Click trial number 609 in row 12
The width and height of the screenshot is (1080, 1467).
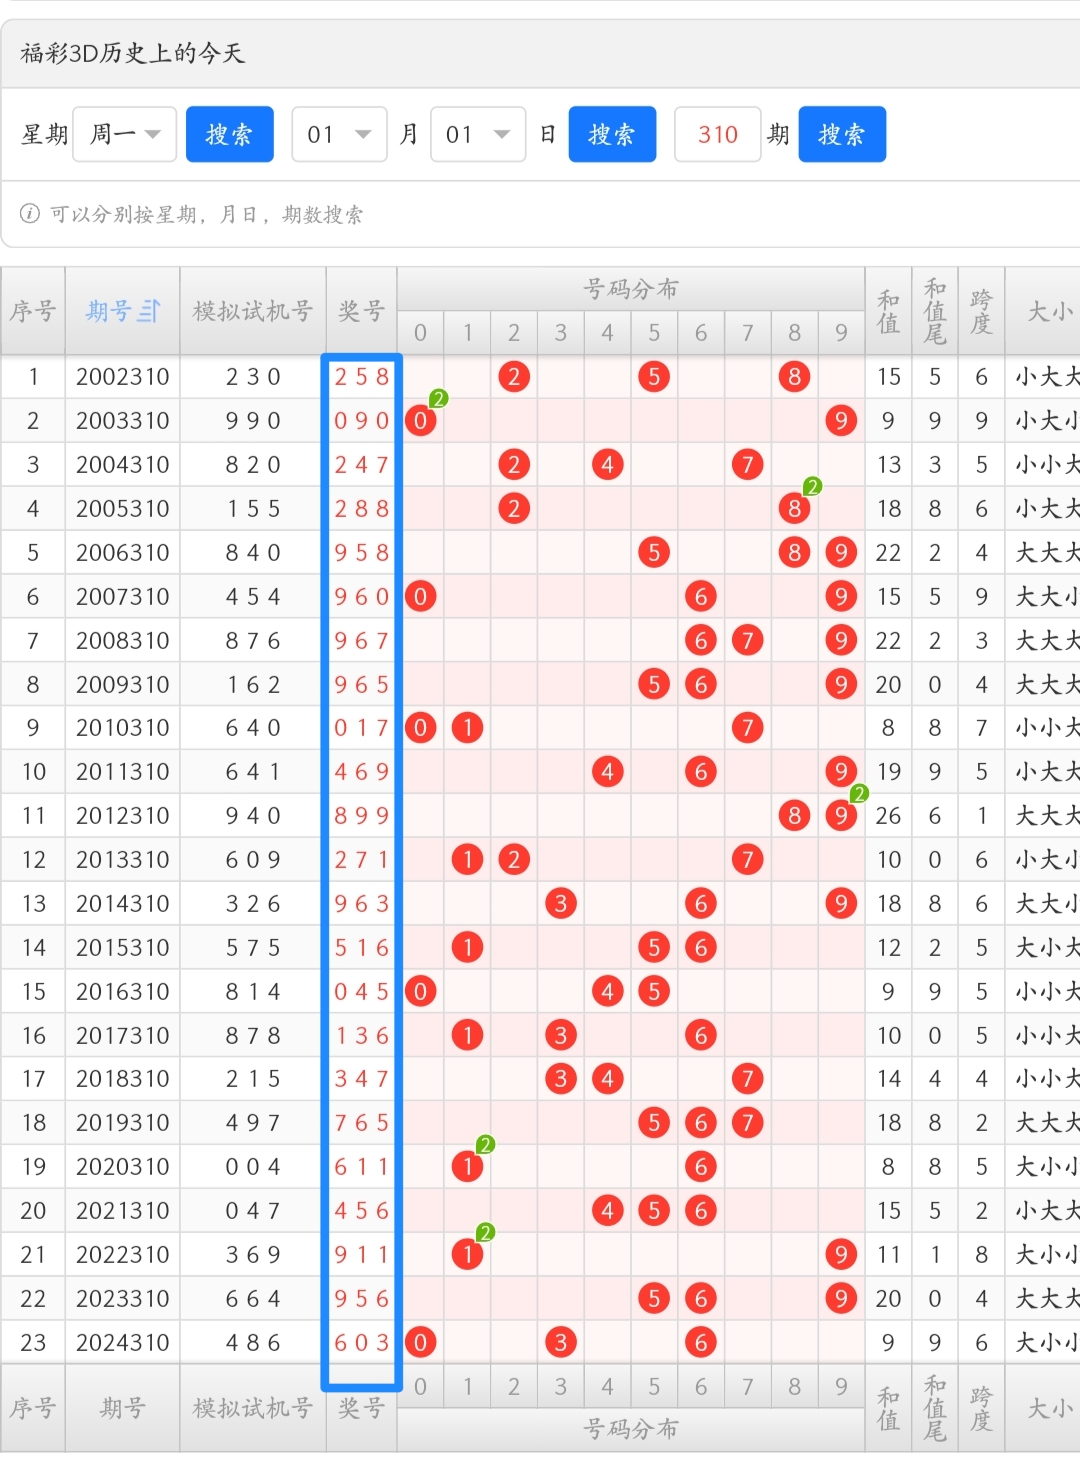coord(253,860)
